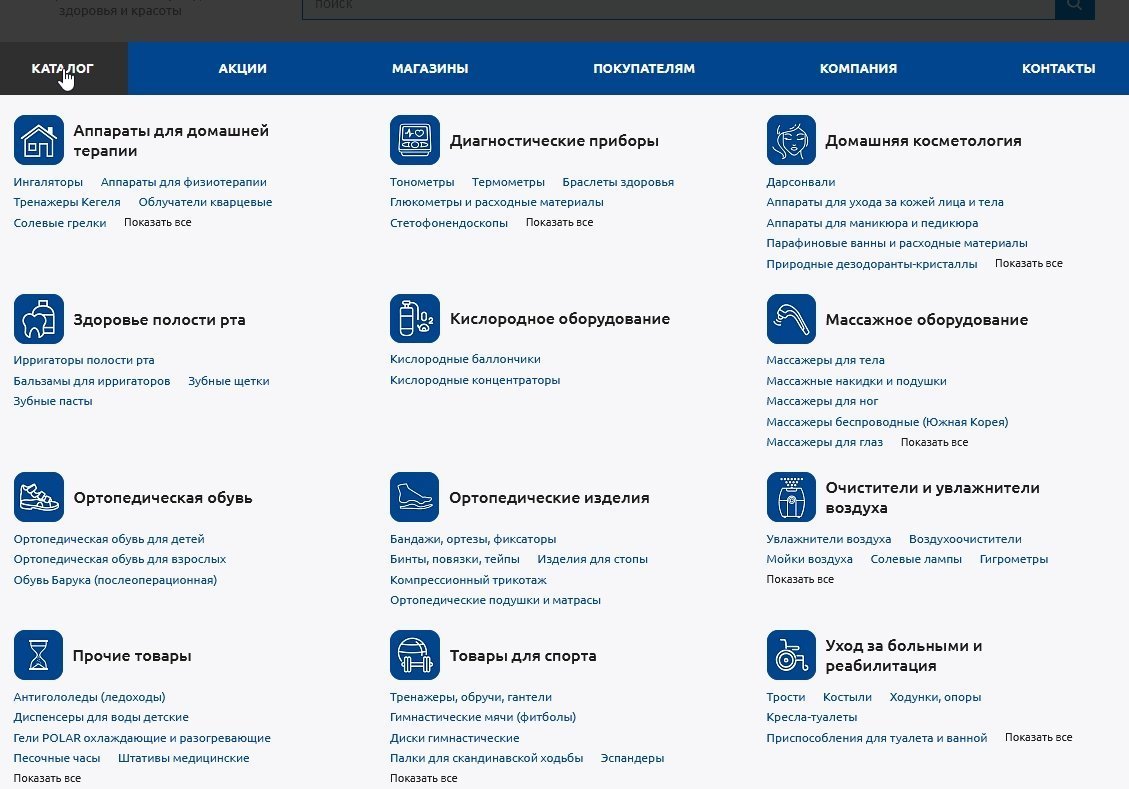Viewport: 1129px width, 789px height.
Task: Expand Показать все under Очистители и увлажнители воздуха
Action: [800, 579]
